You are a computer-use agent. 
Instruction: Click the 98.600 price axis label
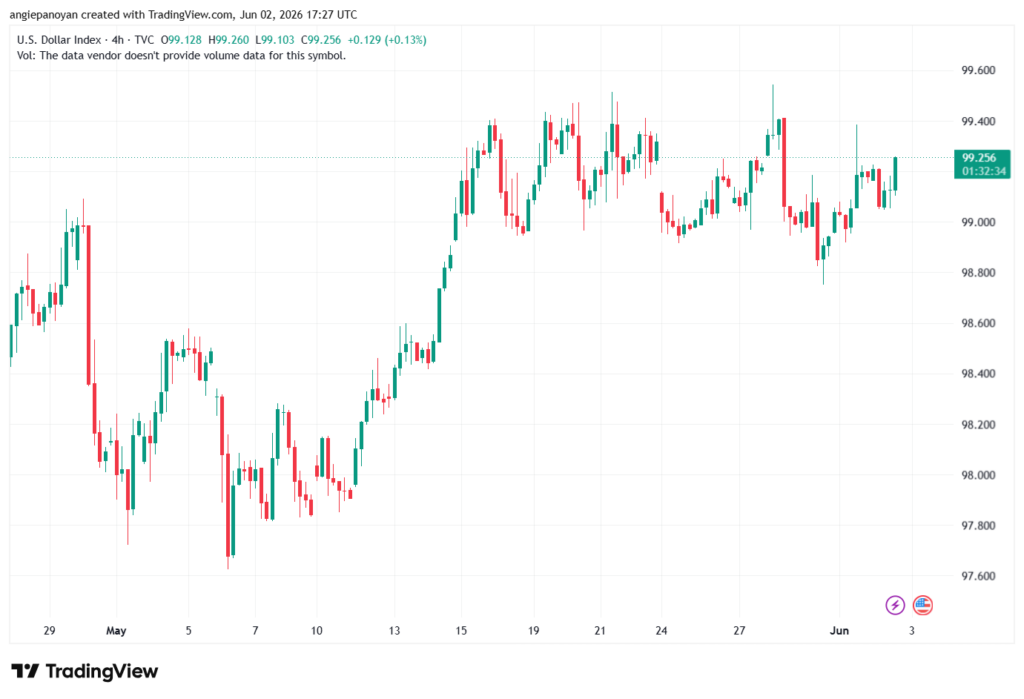coord(978,323)
